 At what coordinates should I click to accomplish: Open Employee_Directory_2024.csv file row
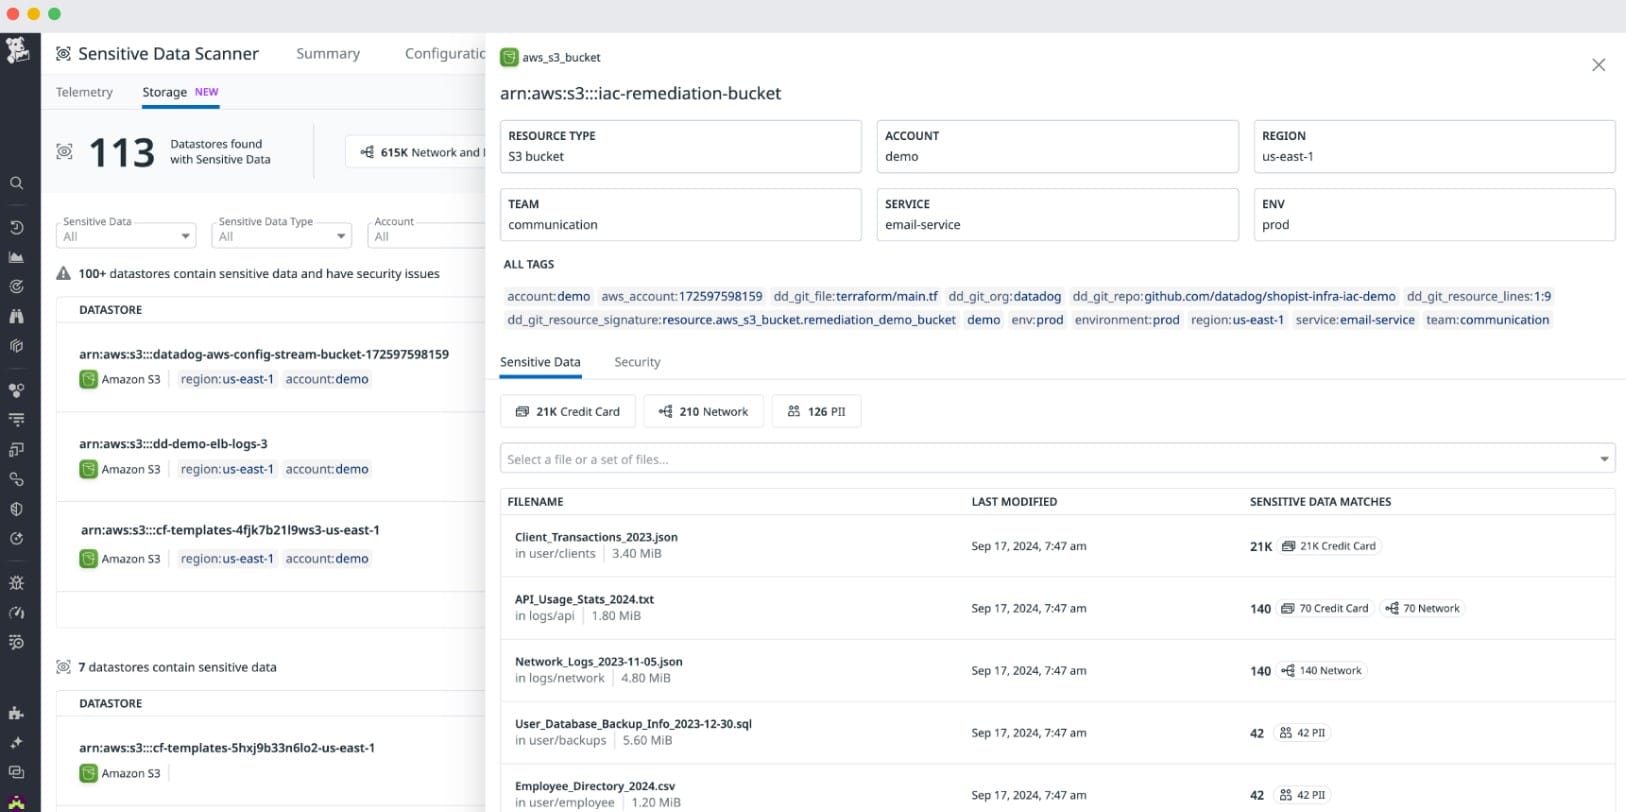click(x=1057, y=790)
